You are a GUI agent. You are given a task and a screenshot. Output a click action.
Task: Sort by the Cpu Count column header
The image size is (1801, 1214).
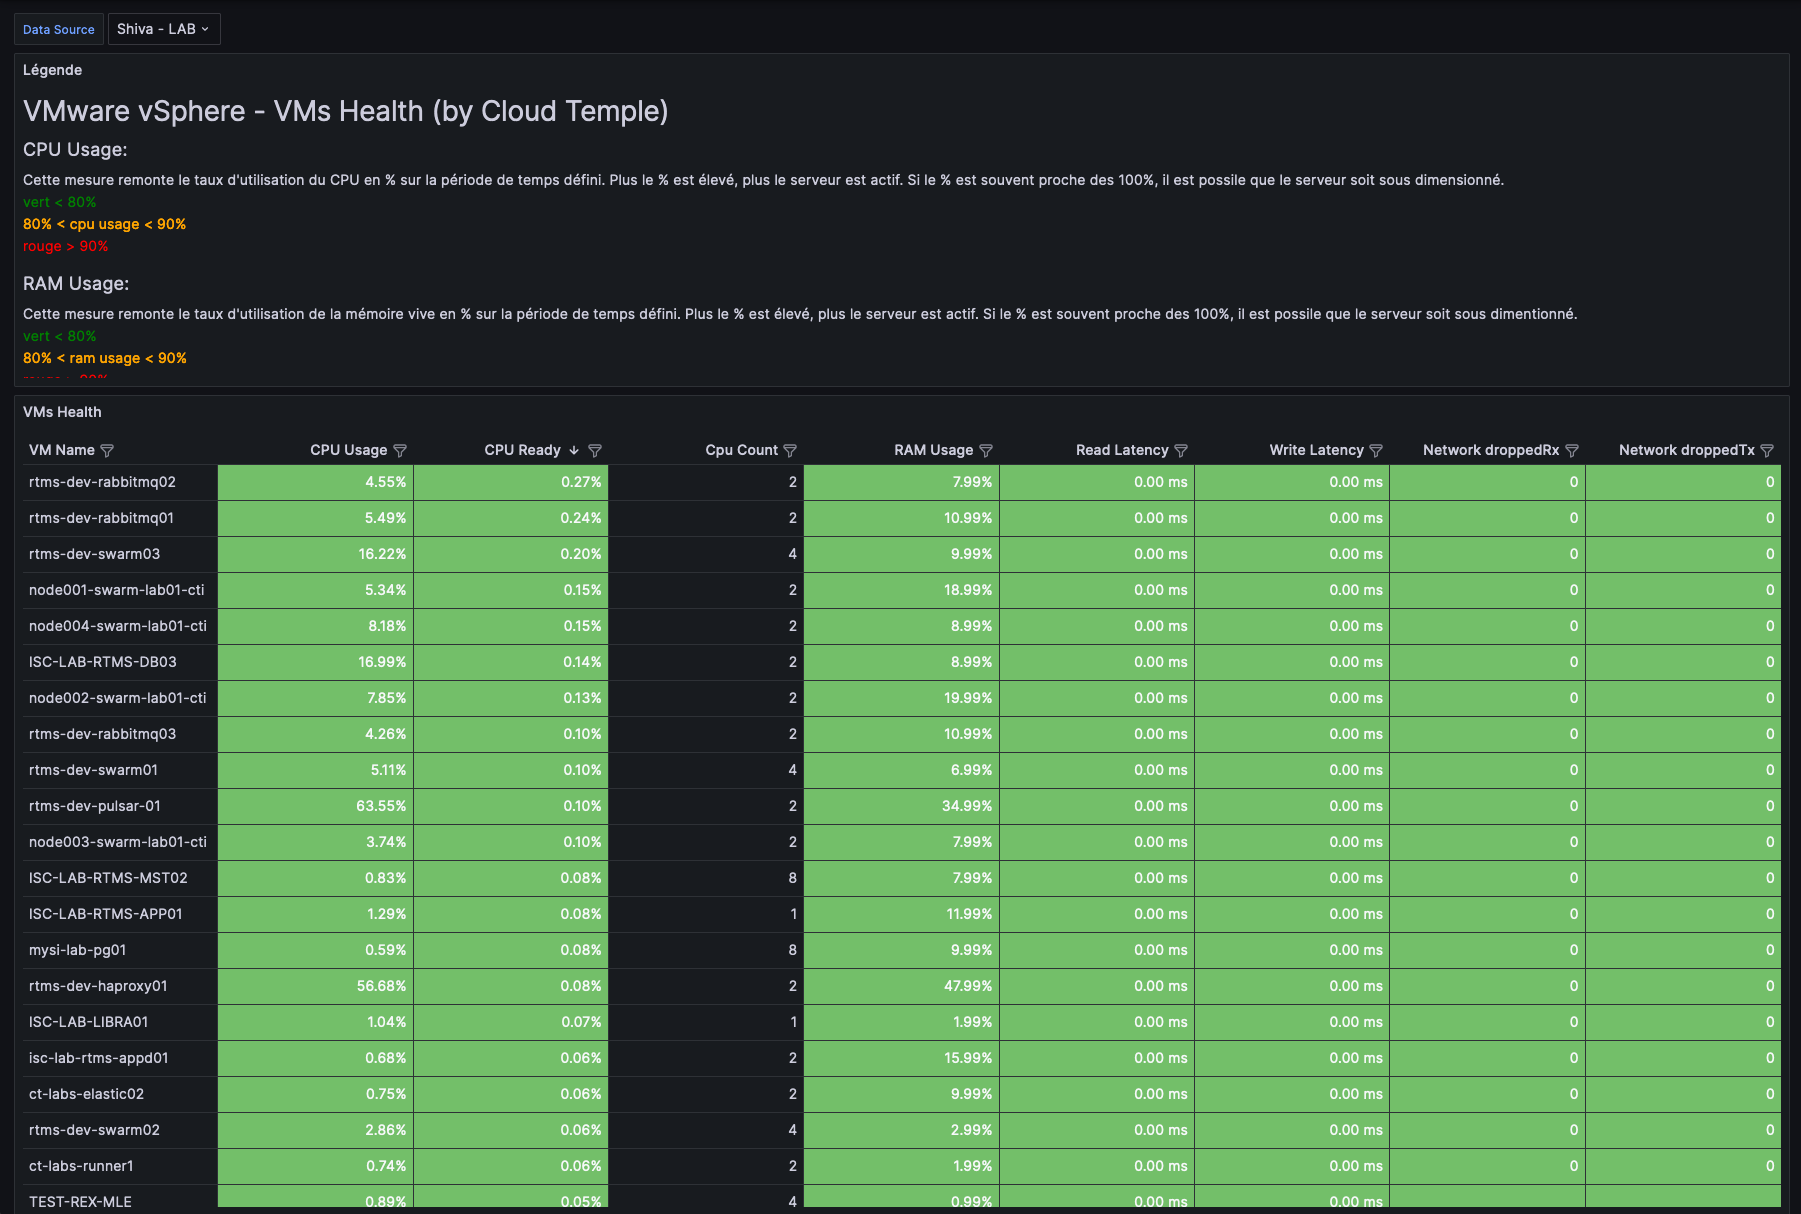[741, 450]
